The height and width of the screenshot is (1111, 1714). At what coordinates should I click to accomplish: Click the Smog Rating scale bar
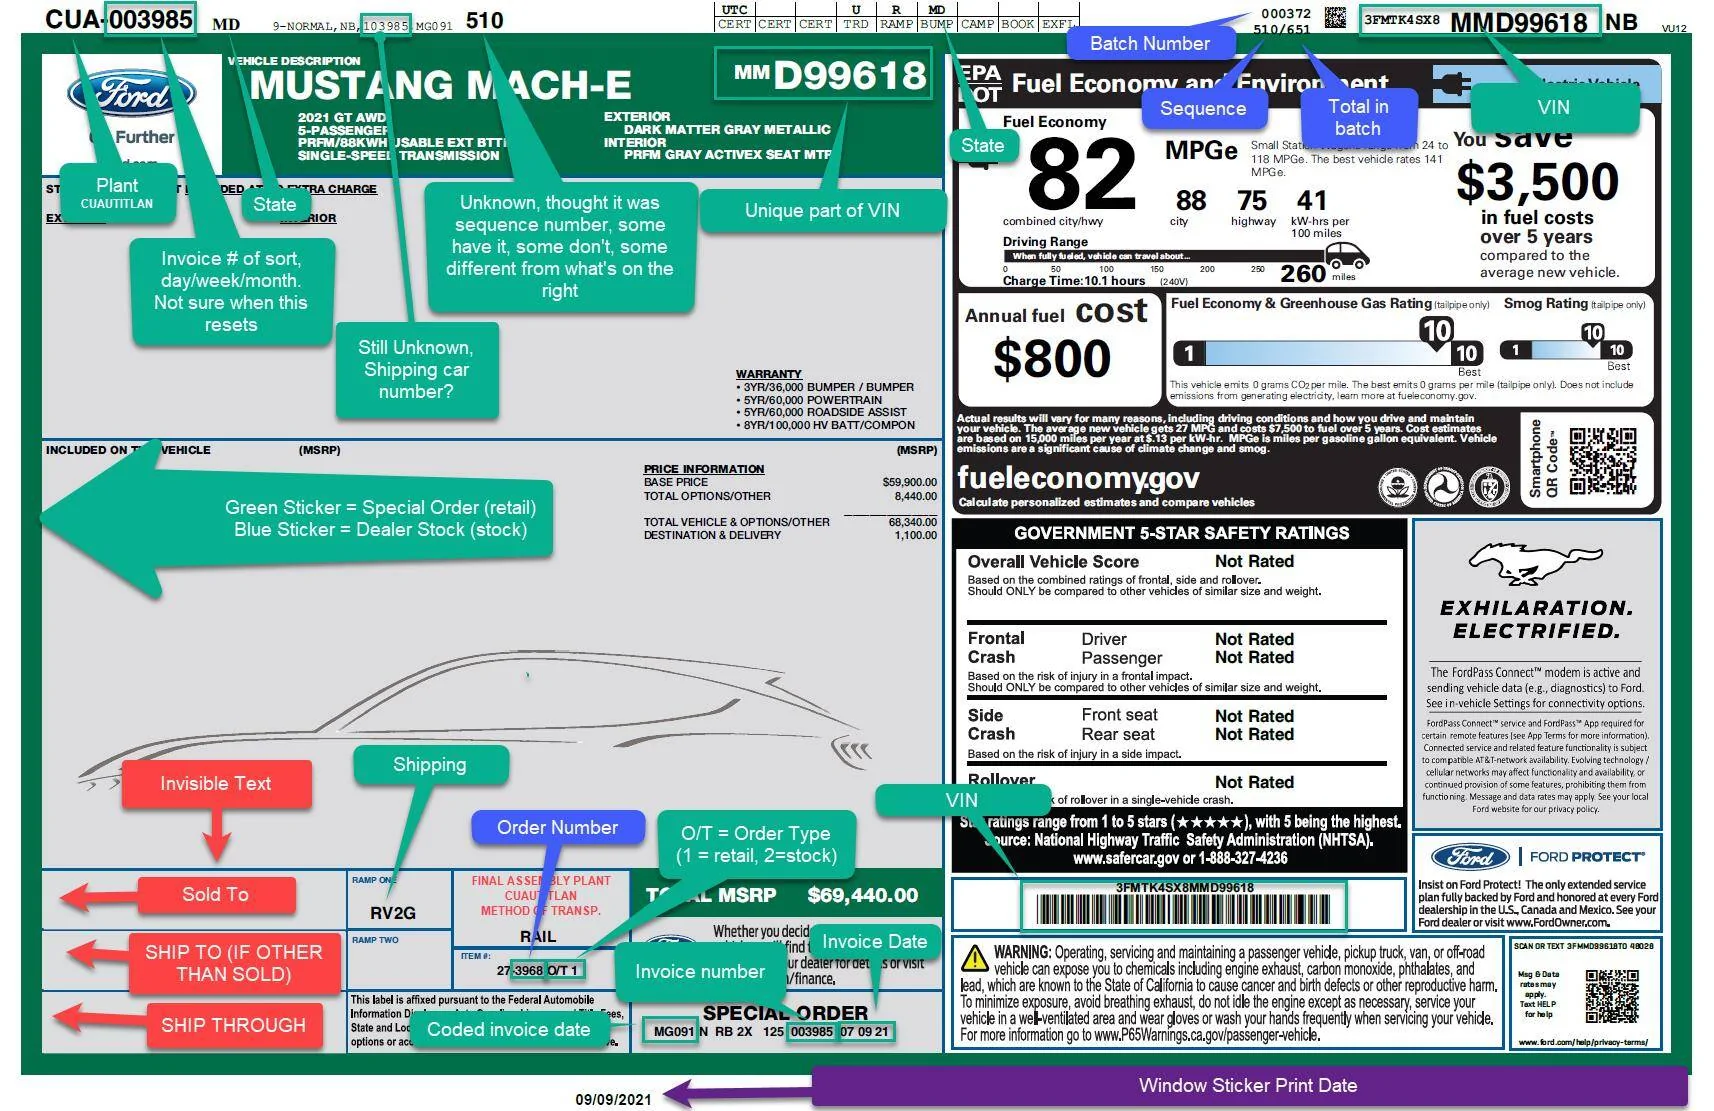pyautogui.click(x=1567, y=350)
